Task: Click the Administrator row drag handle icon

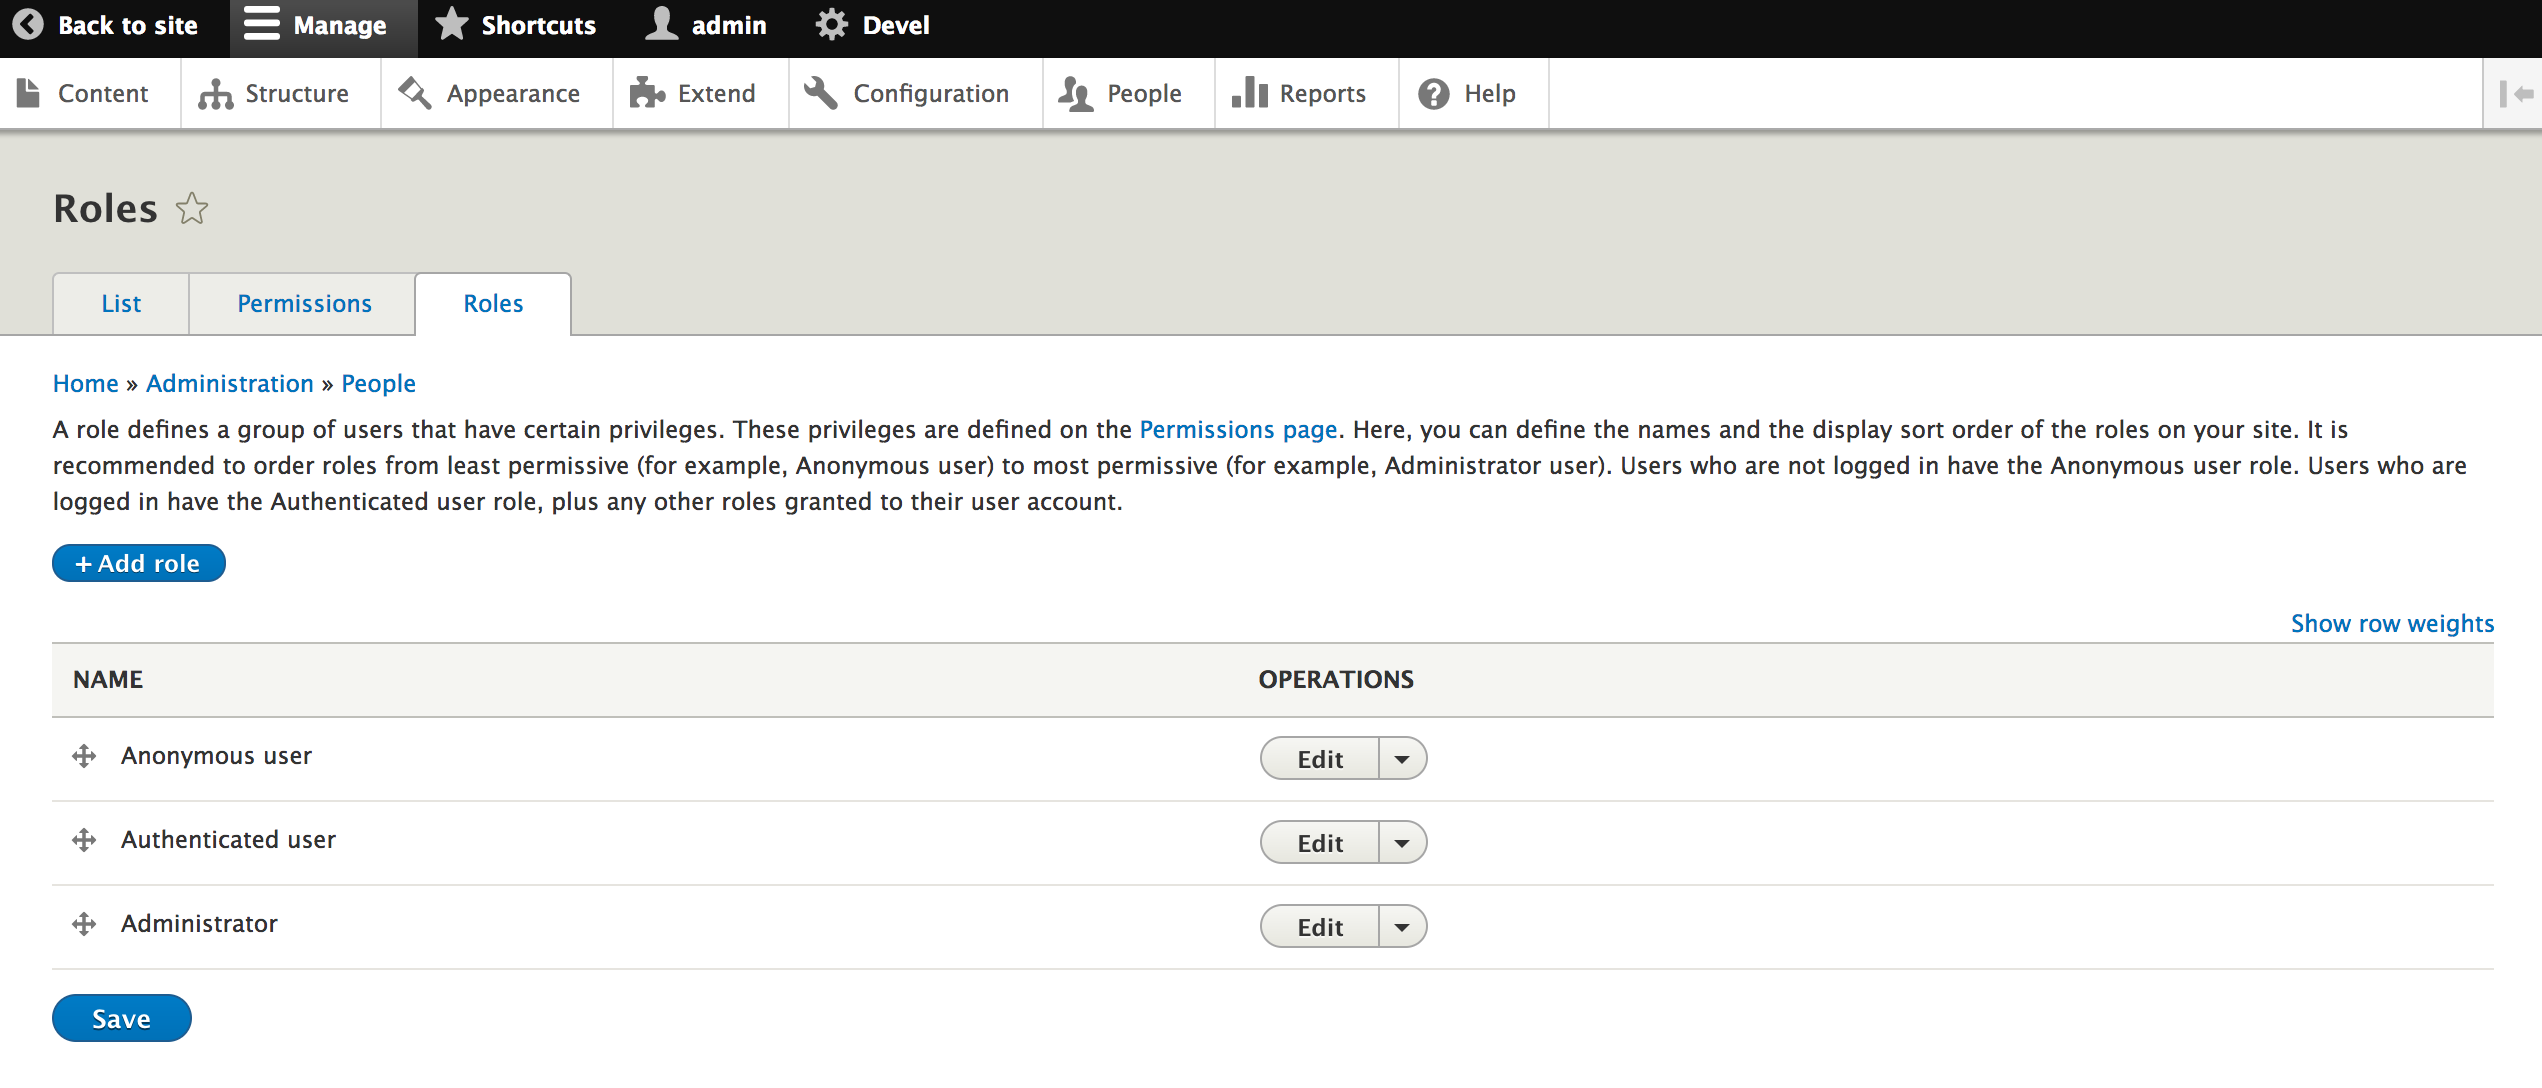Action: [84, 924]
